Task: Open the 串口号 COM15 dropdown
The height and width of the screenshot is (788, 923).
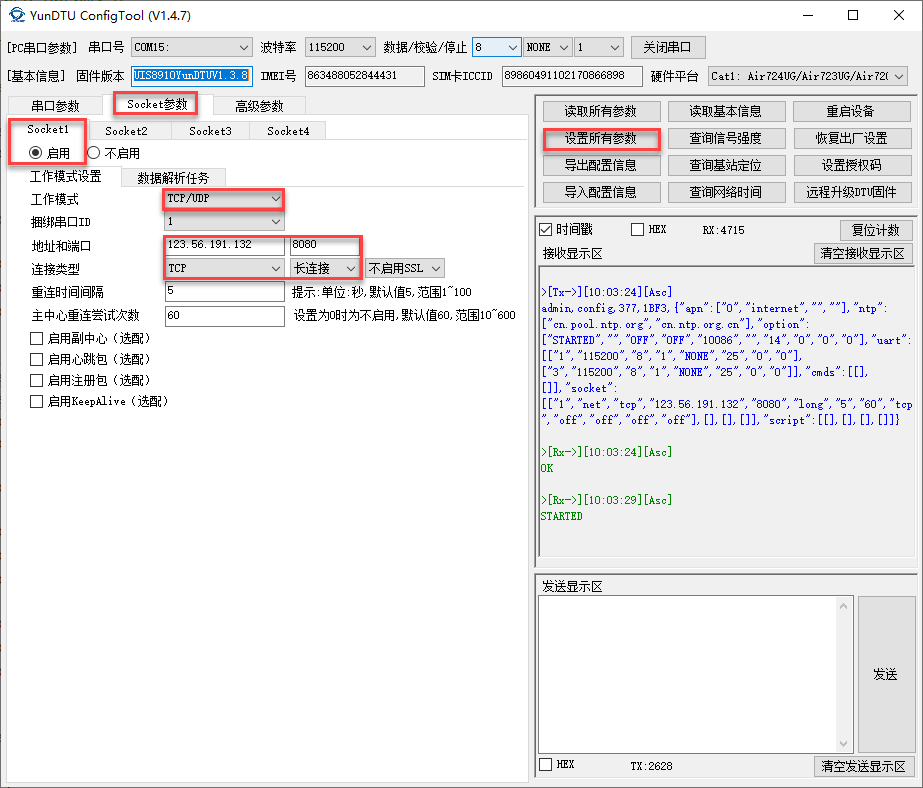Action: 191,47
